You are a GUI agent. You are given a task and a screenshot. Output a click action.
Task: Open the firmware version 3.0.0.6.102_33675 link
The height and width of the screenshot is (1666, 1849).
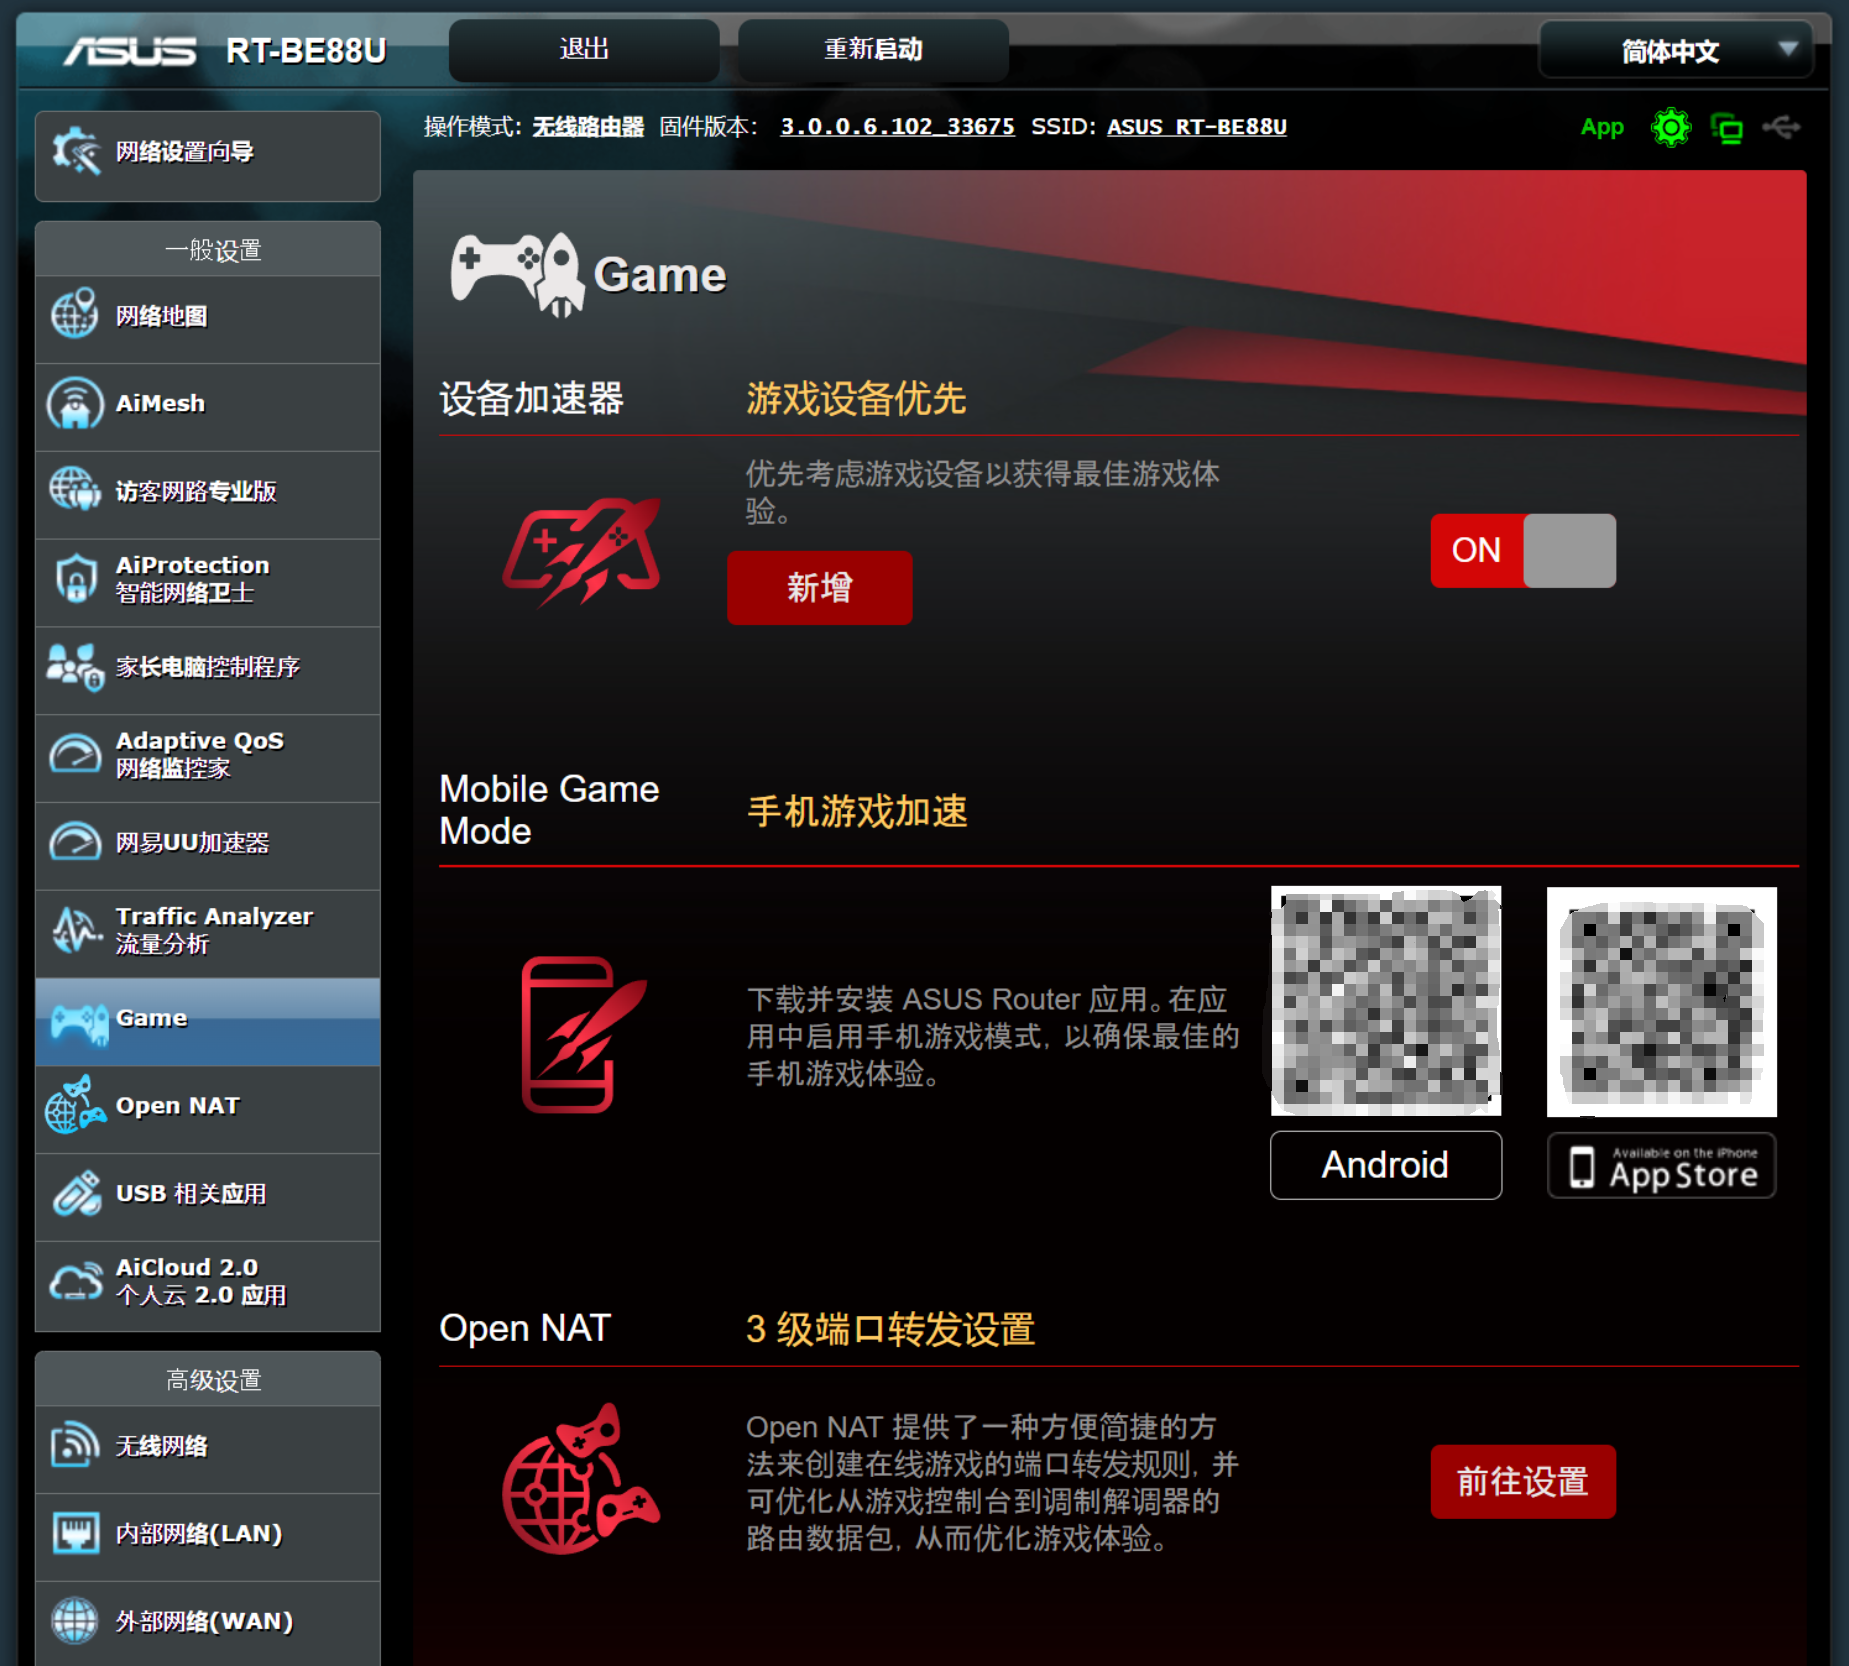pyautogui.click(x=897, y=127)
